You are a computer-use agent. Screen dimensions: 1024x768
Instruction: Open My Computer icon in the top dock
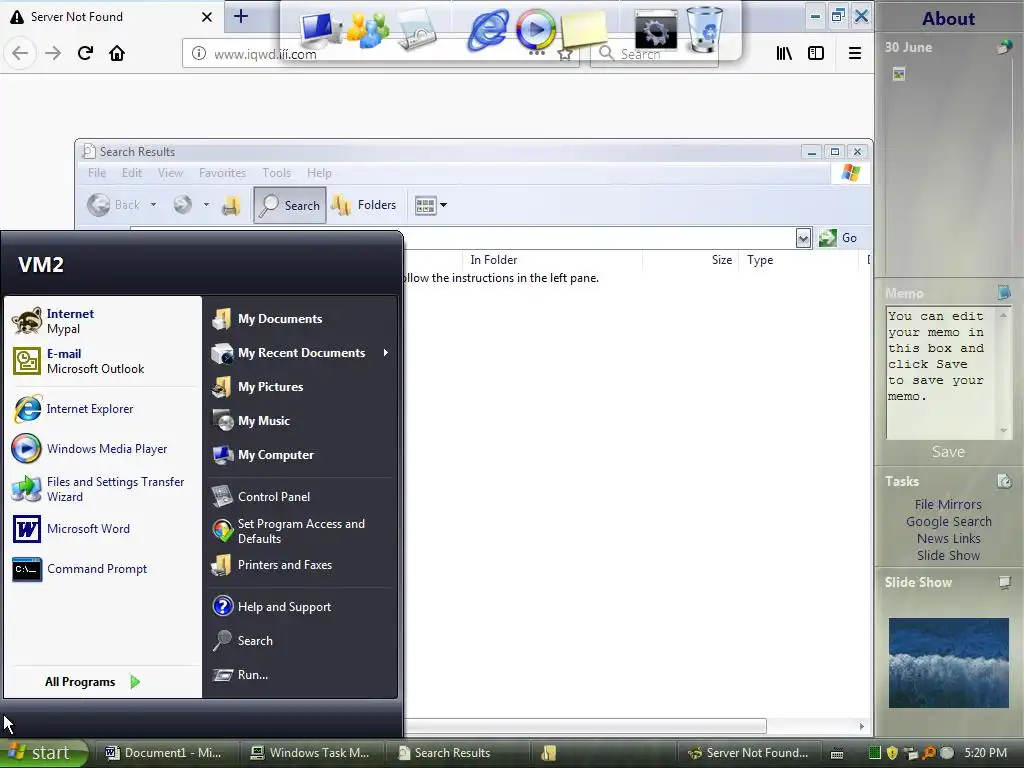pos(320,29)
